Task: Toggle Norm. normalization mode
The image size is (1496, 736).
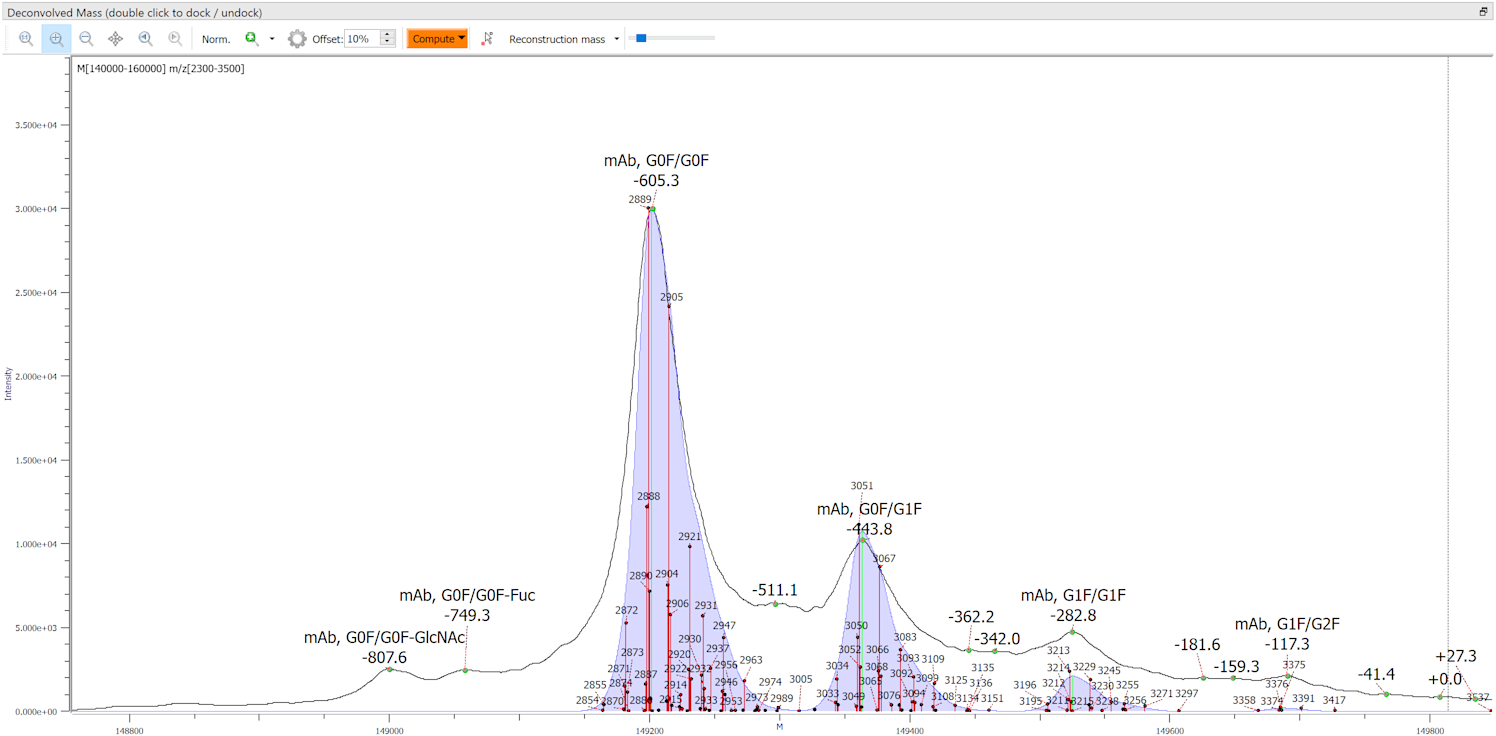Action: click(216, 39)
